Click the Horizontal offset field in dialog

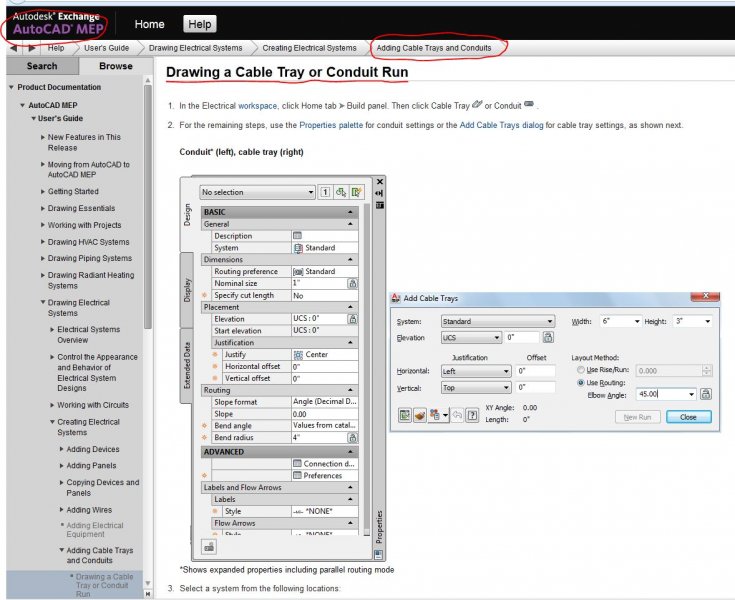[x=536, y=371]
